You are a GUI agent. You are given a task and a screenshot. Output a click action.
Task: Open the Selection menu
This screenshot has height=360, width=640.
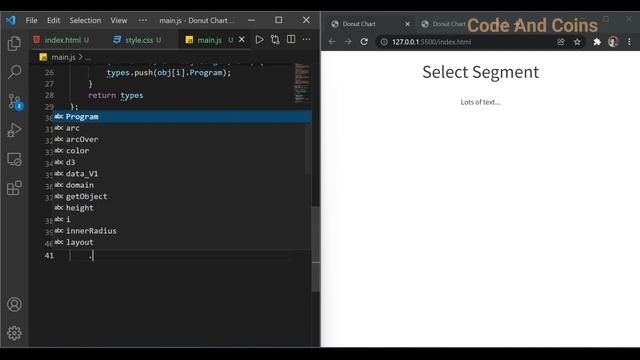pos(85,20)
